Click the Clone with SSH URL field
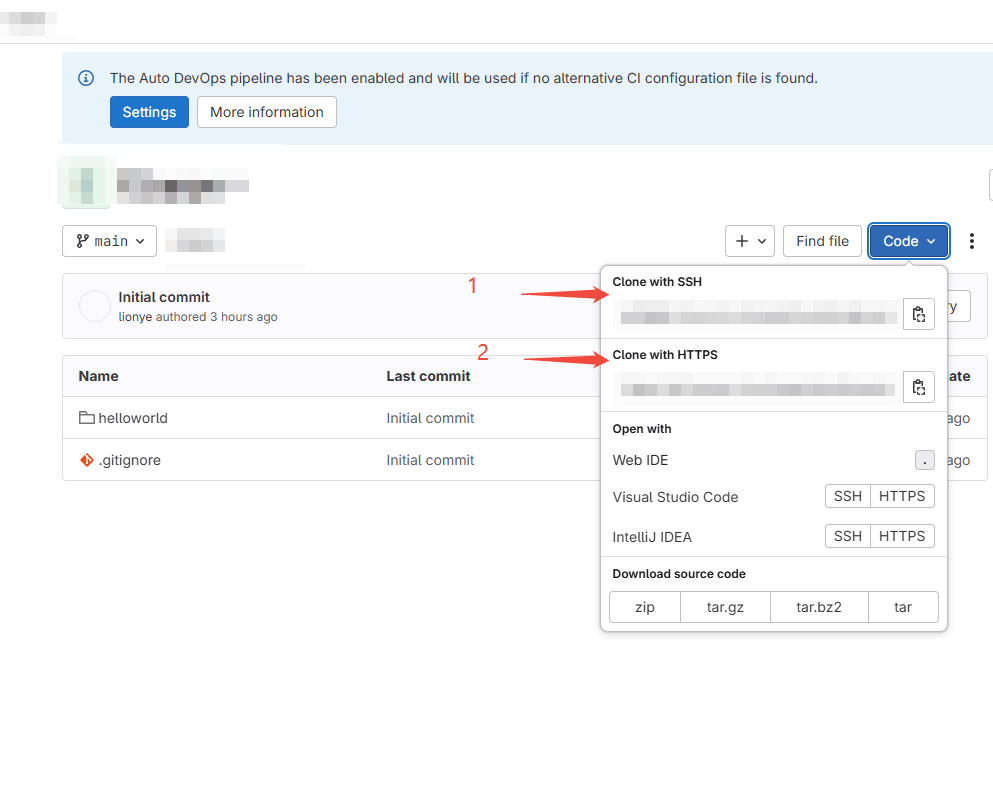The image size is (993, 792). click(x=758, y=318)
